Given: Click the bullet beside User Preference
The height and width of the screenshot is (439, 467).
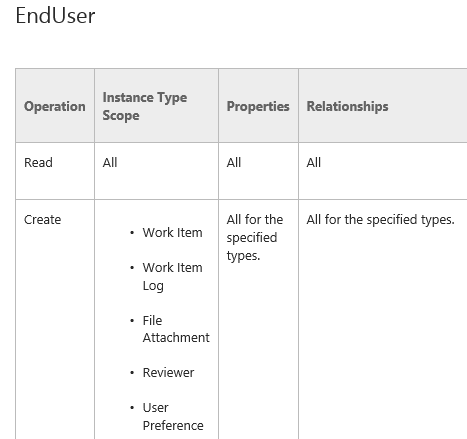Looking at the screenshot, I should point(132,408).
